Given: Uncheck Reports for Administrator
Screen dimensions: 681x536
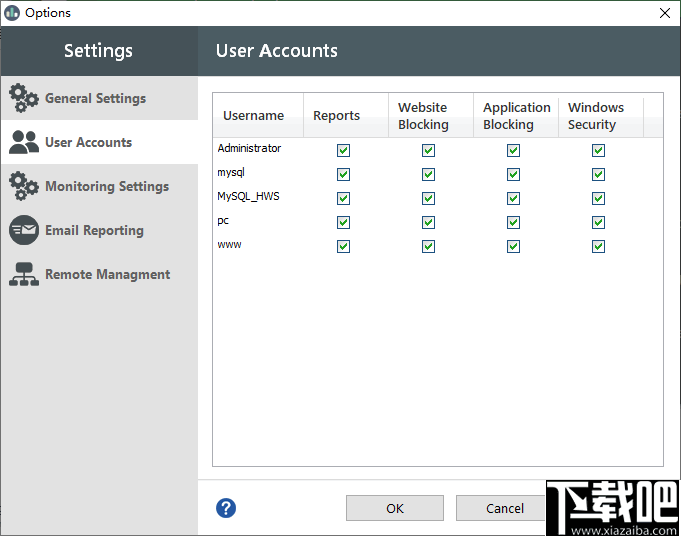Looking at the screenshot, I should (x=343, y=151).
